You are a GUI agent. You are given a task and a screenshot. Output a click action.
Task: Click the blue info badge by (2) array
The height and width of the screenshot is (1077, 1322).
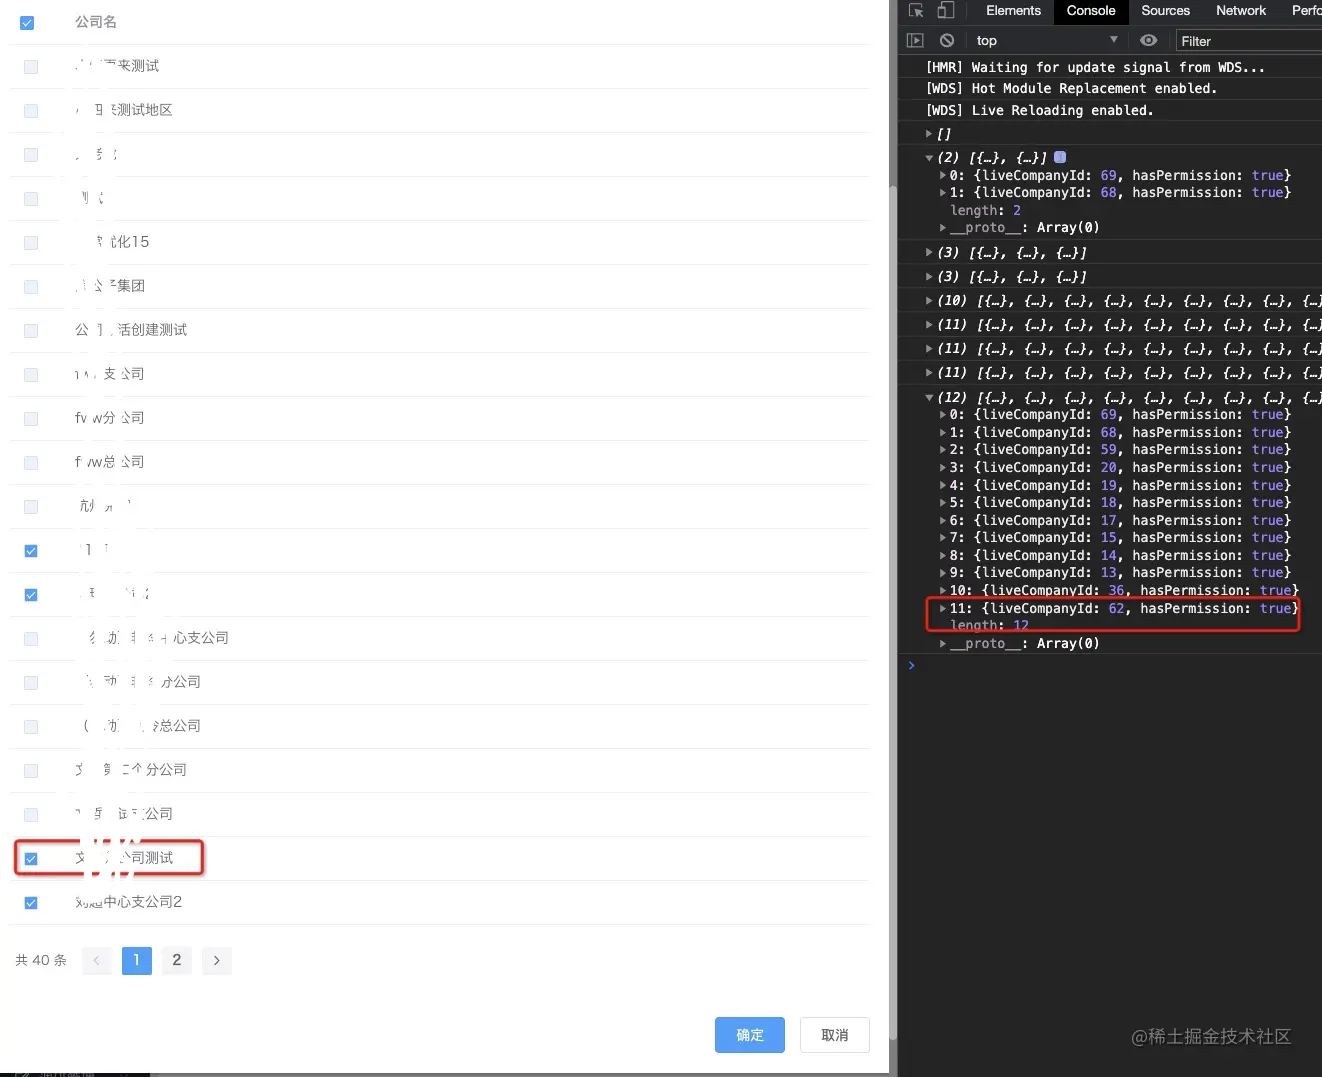point(1060,157)
